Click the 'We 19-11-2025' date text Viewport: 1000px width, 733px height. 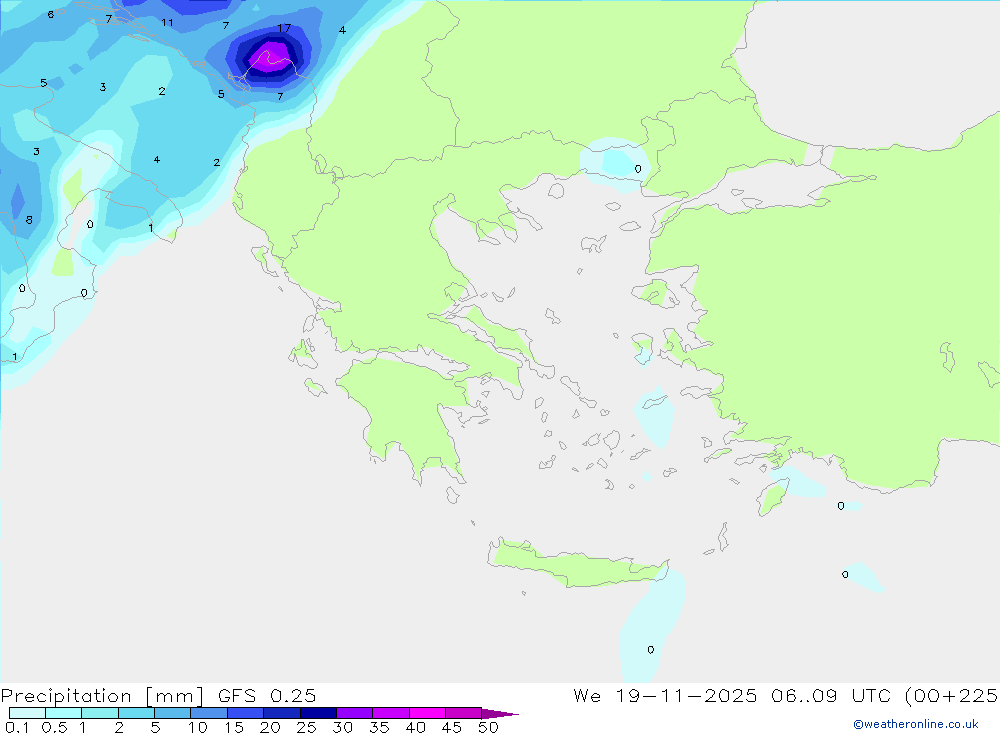[665, 695]
